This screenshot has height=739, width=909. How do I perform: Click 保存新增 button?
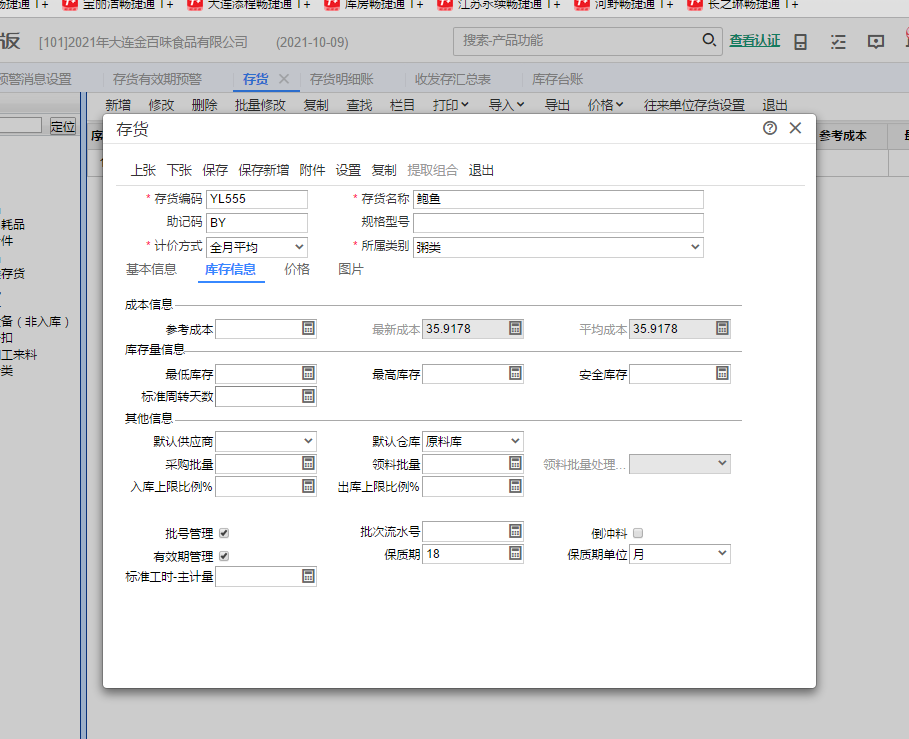point(264,170)
